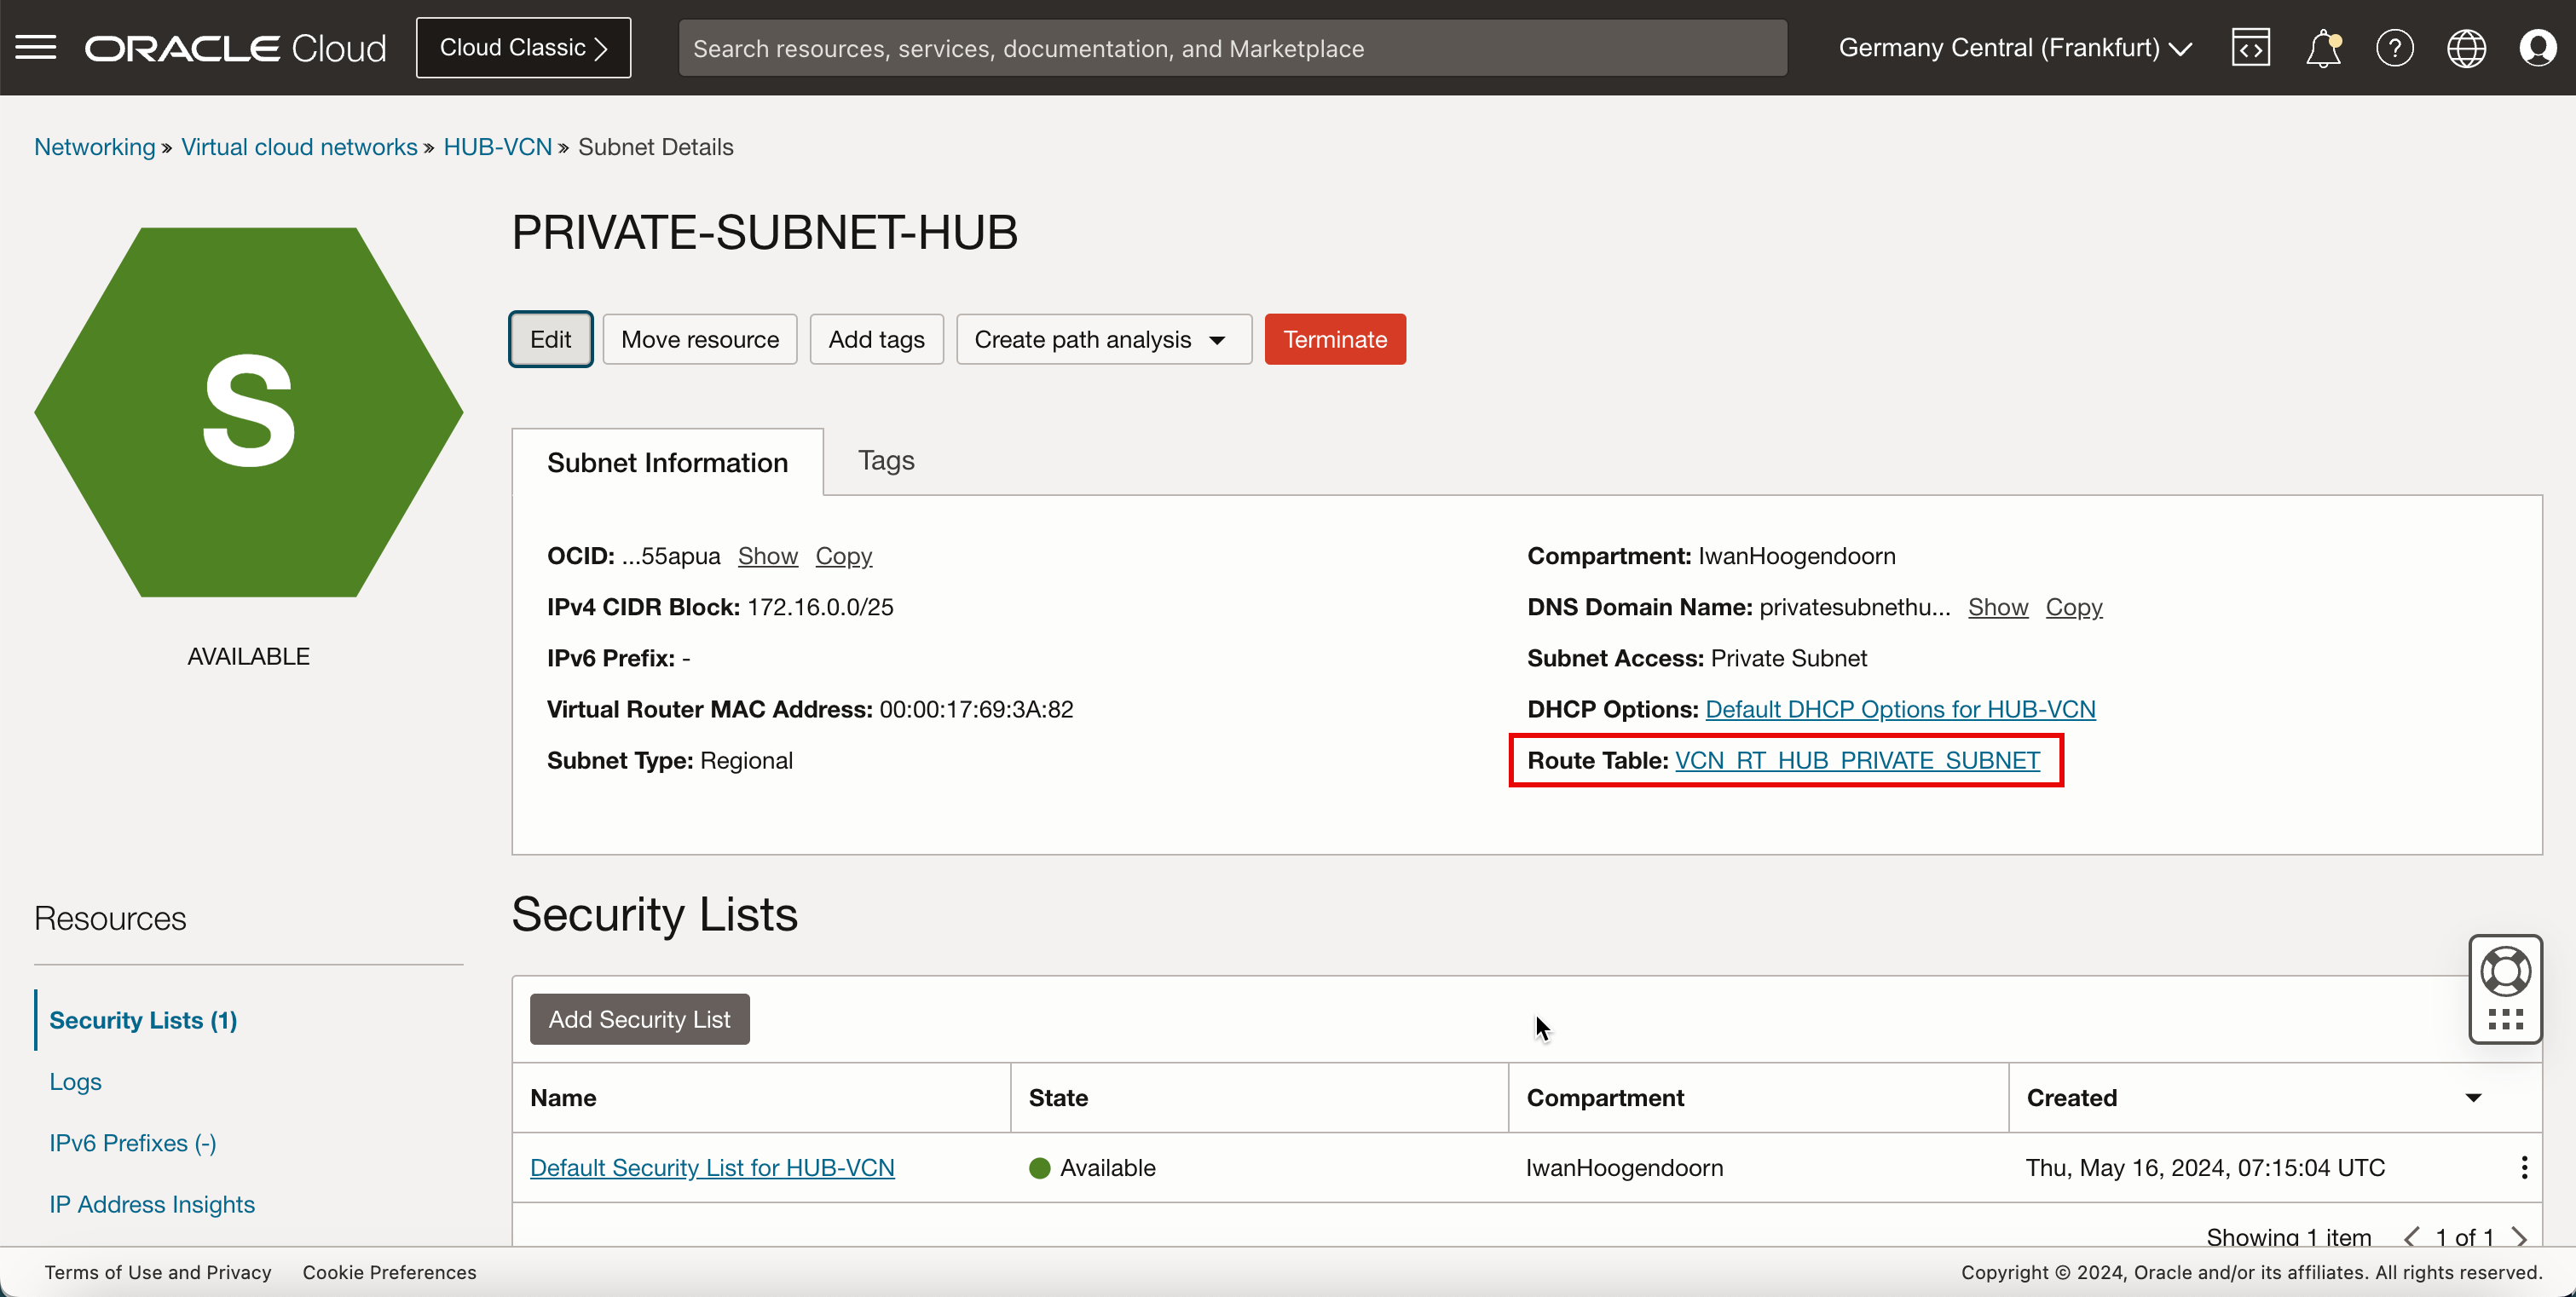Viewport: 2576px width, 1297px height.
Task: Switch to the Tags tab
Action: click(x=887, y=458)
